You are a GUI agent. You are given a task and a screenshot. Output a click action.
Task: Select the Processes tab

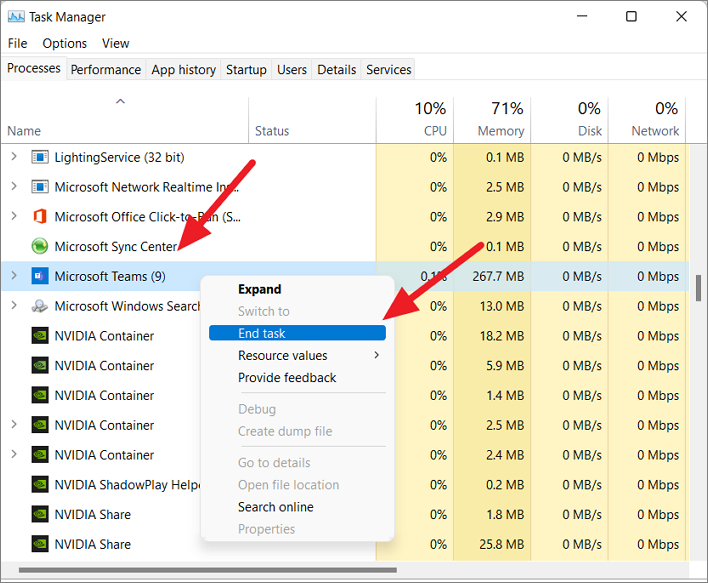click(34, 68)
